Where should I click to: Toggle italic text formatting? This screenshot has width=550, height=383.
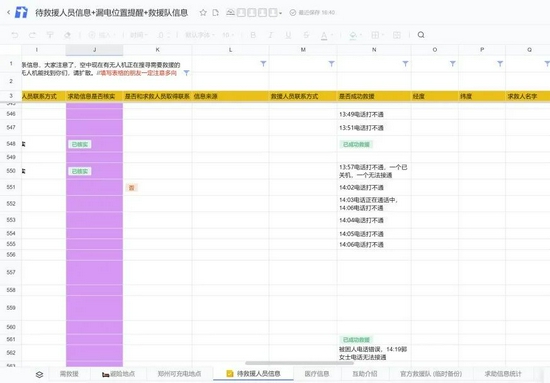click(270, 35)
